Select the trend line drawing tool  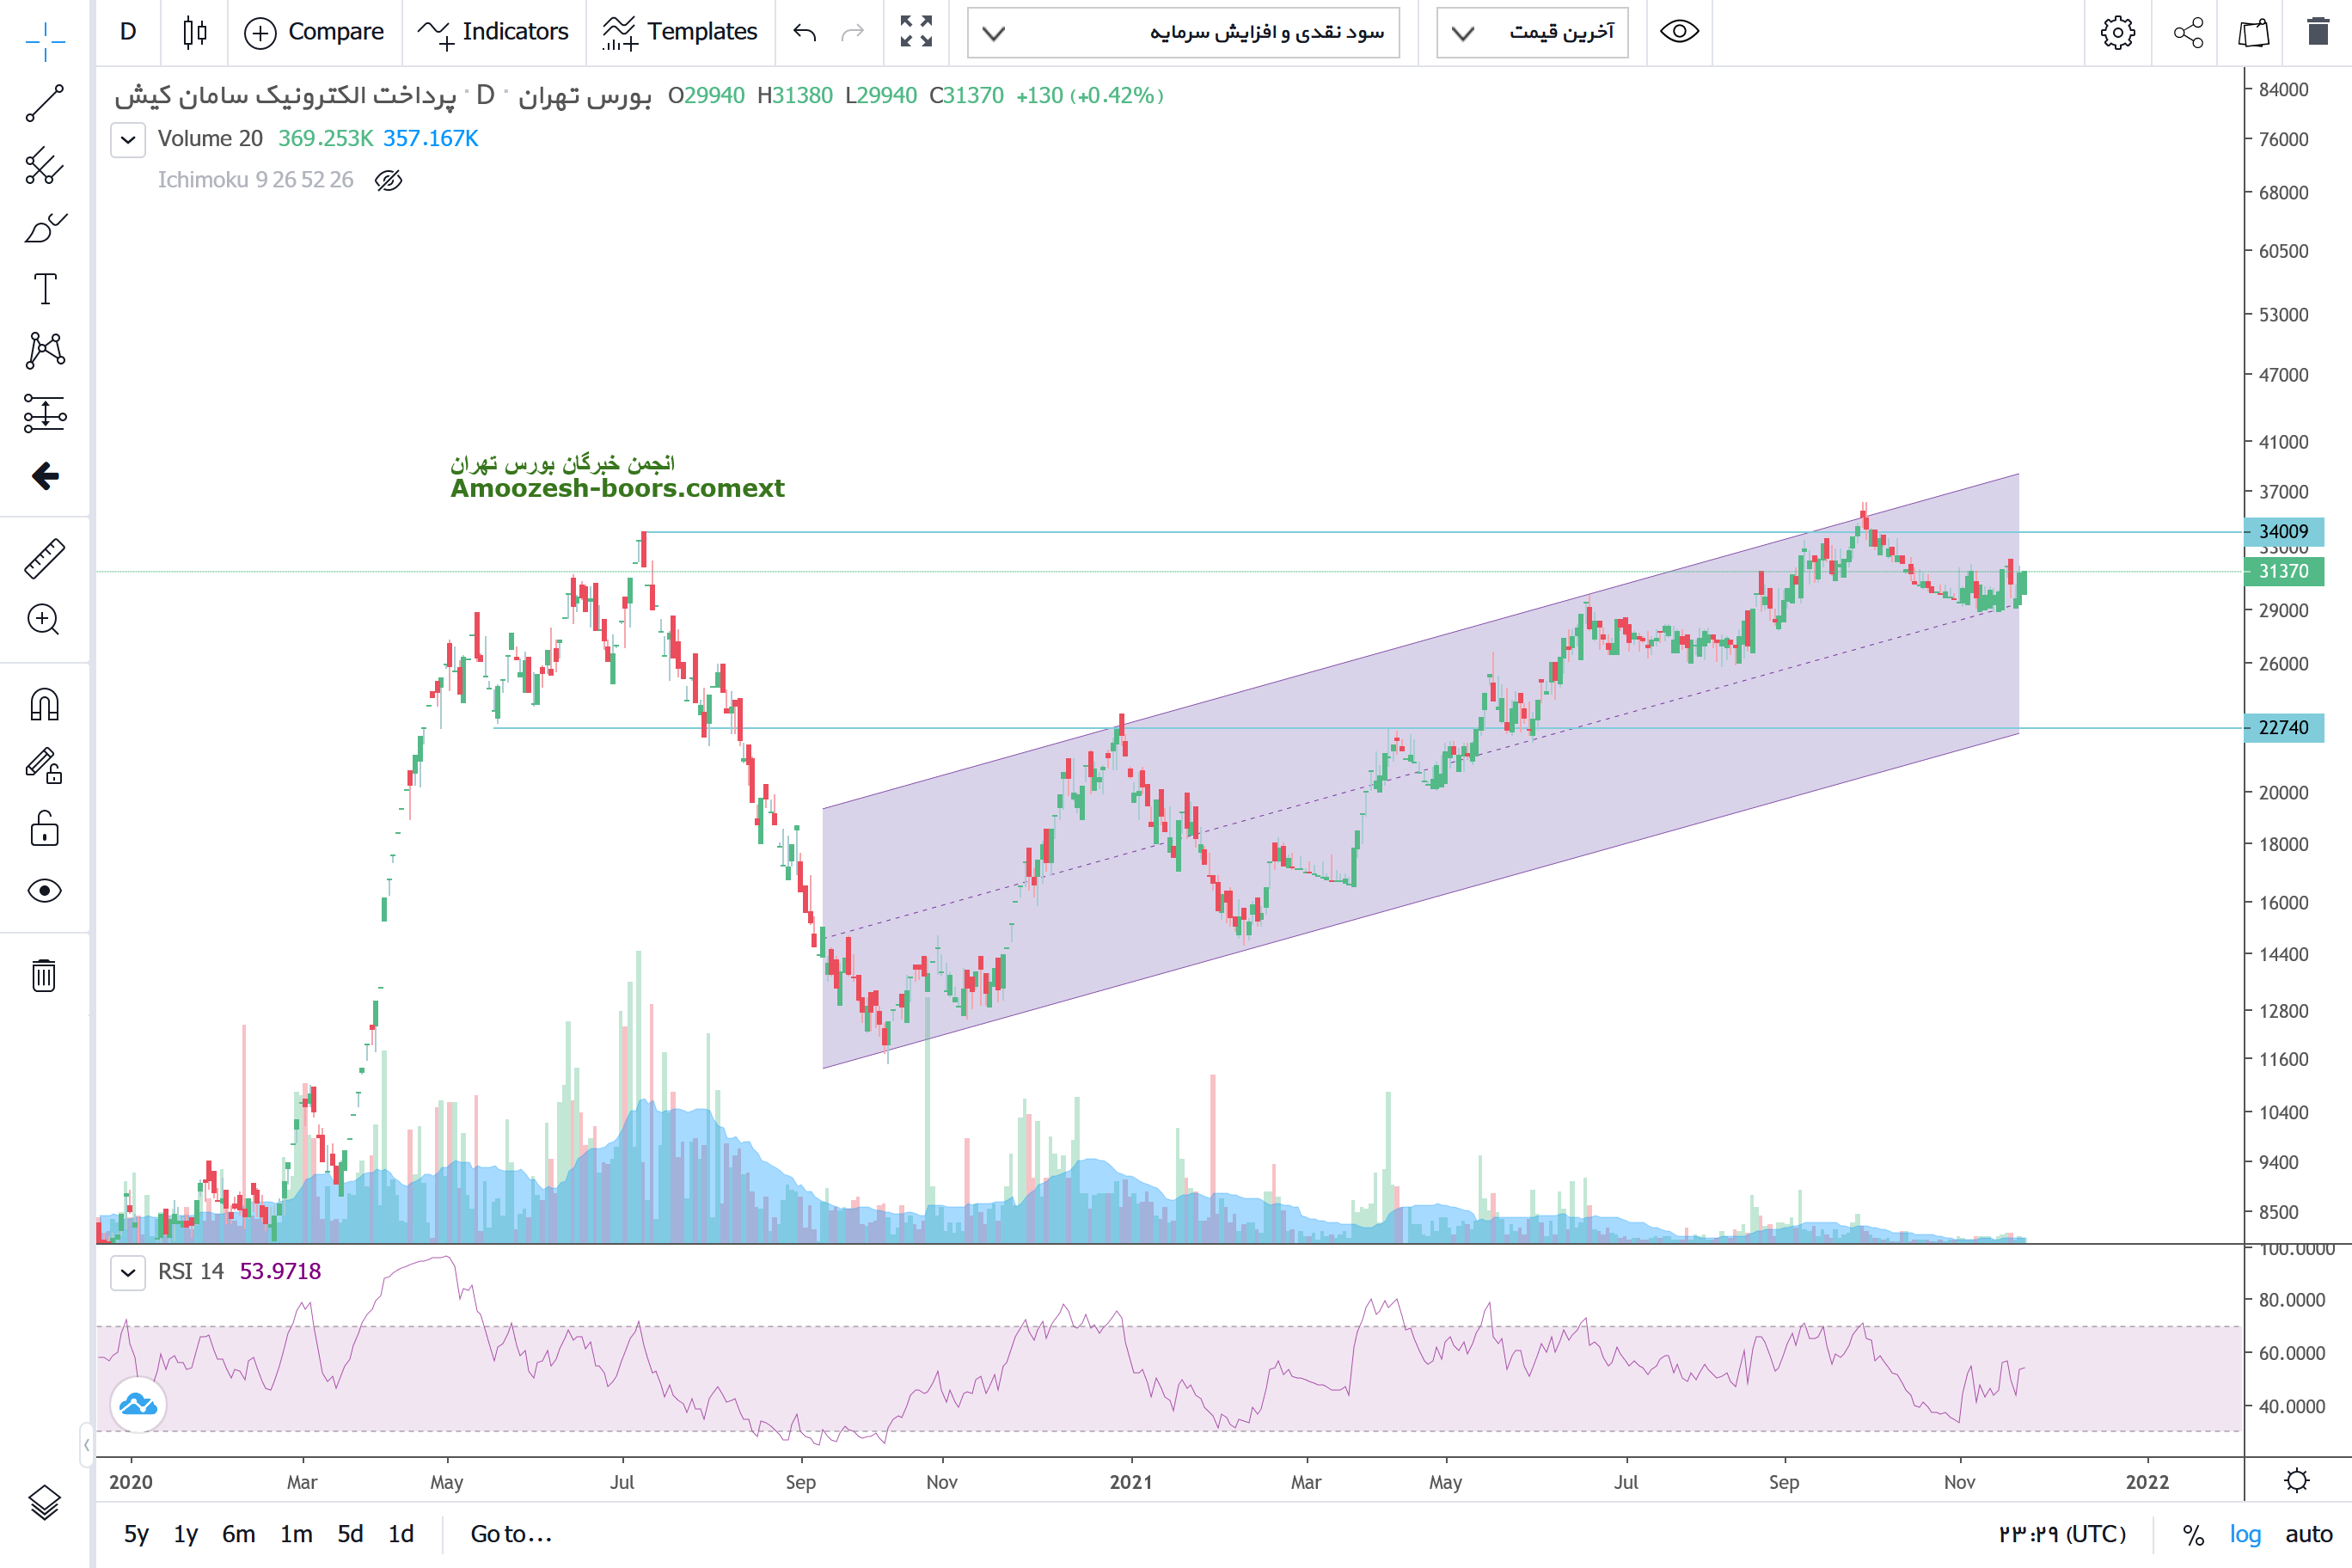44,103
